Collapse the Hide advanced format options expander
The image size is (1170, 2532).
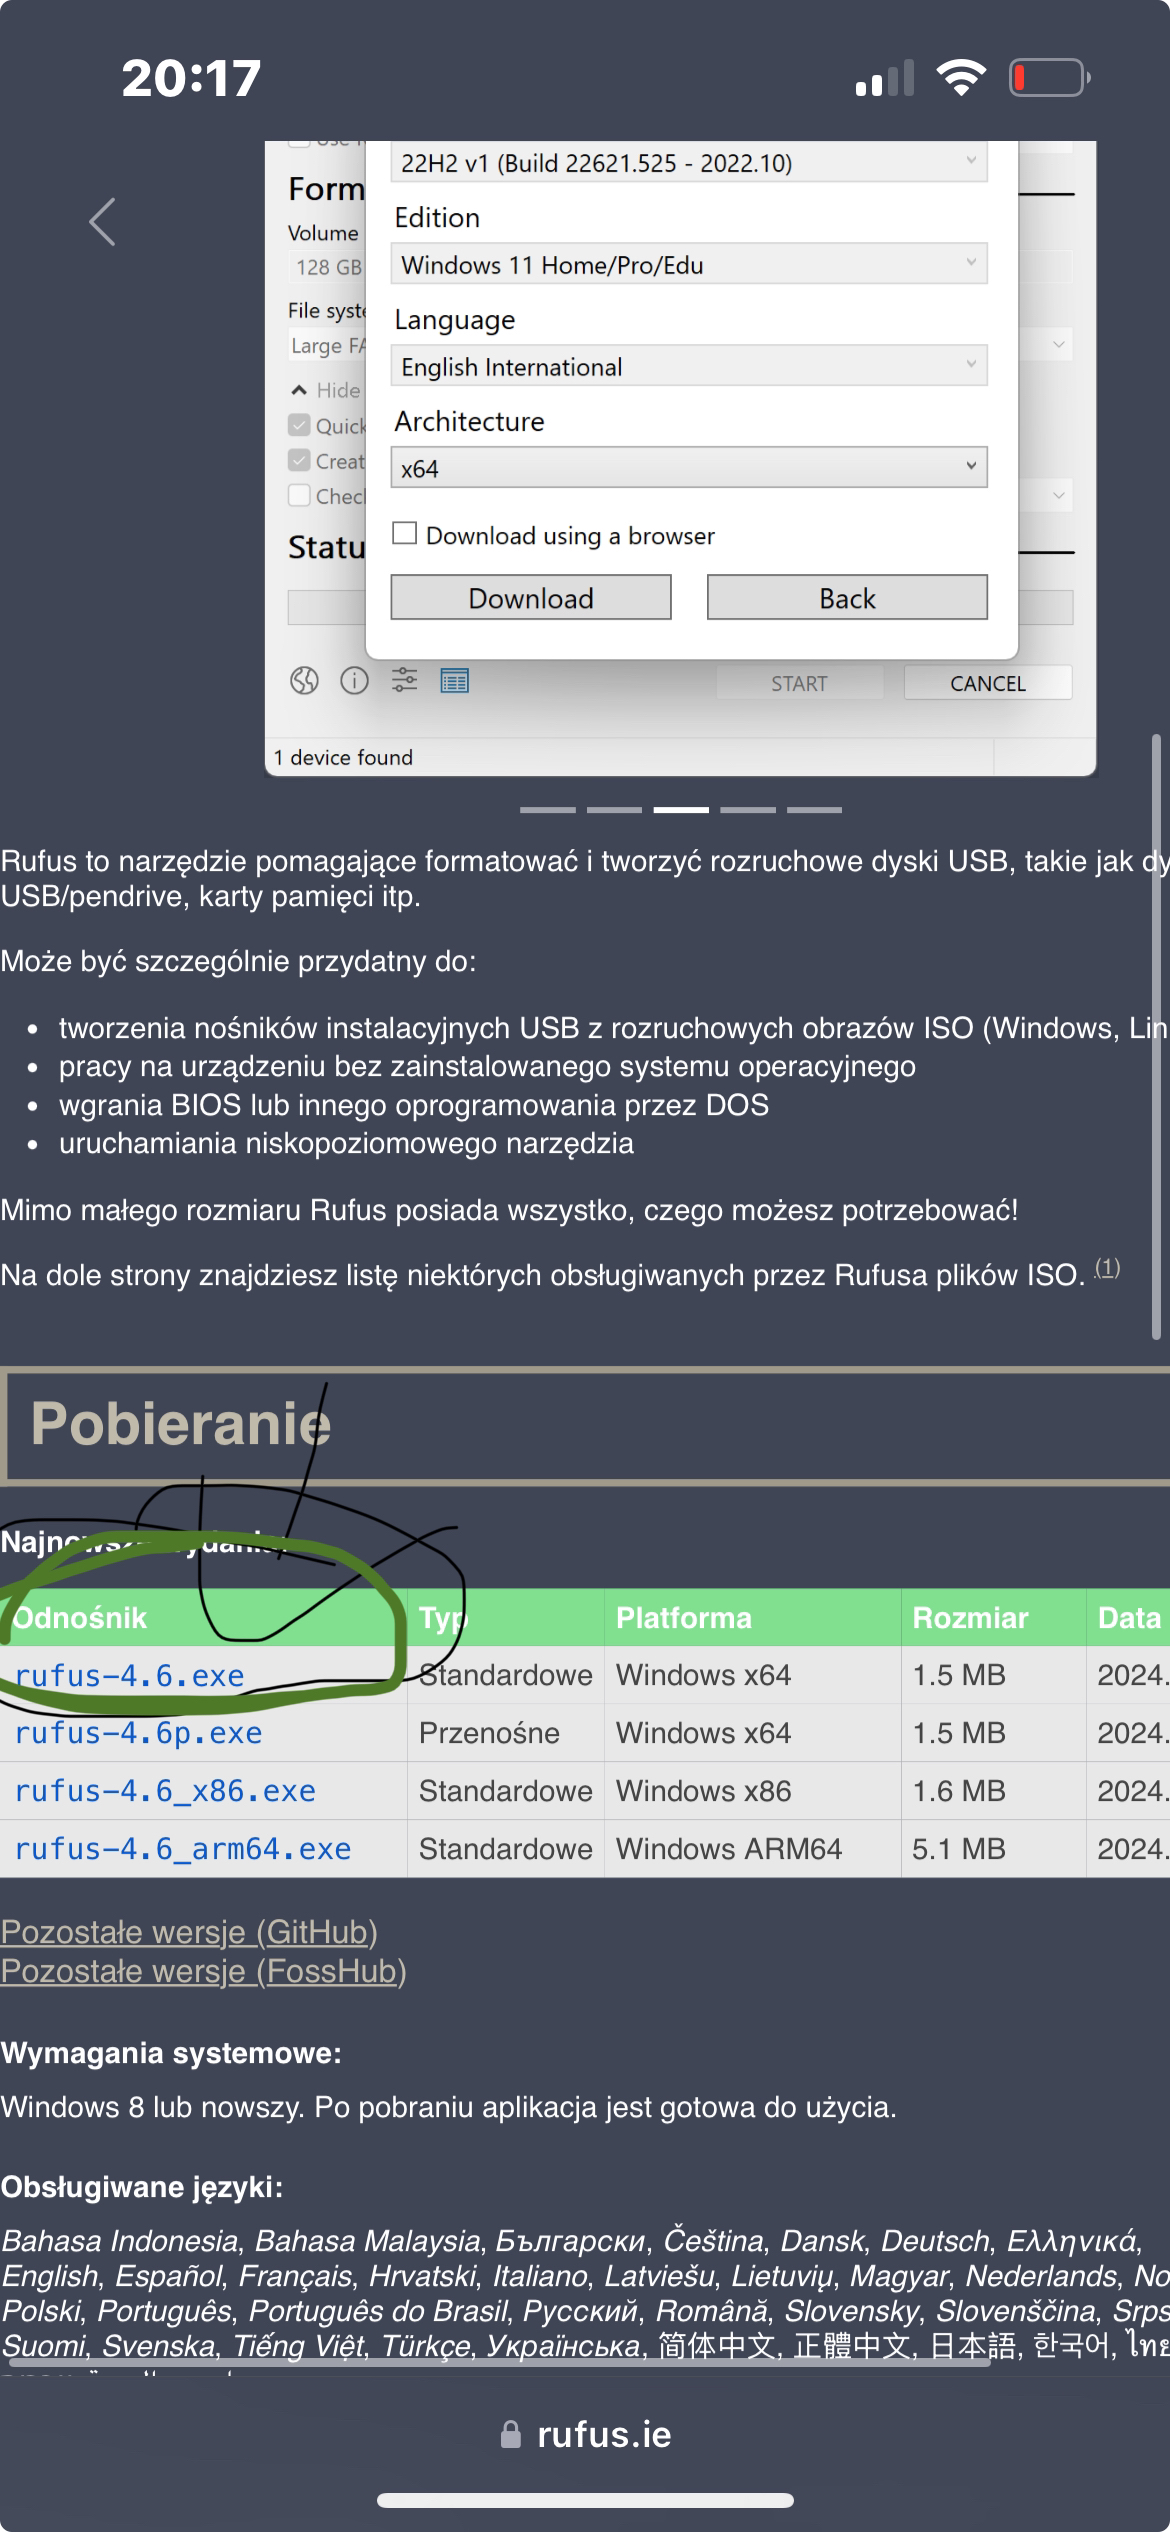pyautogui.click(x=299, y=390)
